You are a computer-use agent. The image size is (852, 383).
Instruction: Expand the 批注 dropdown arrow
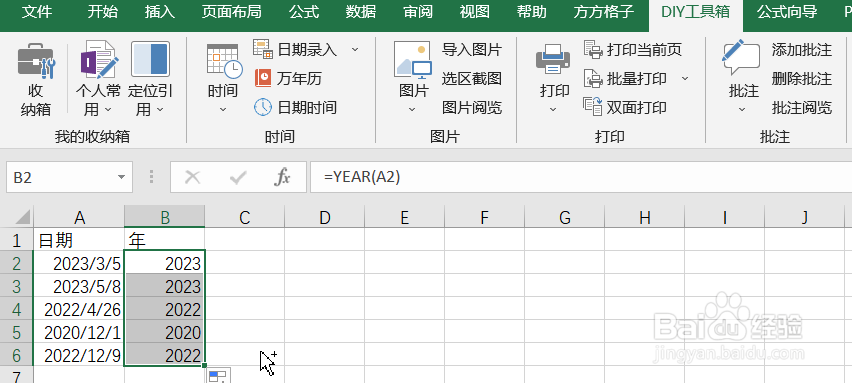coord(742,110)
